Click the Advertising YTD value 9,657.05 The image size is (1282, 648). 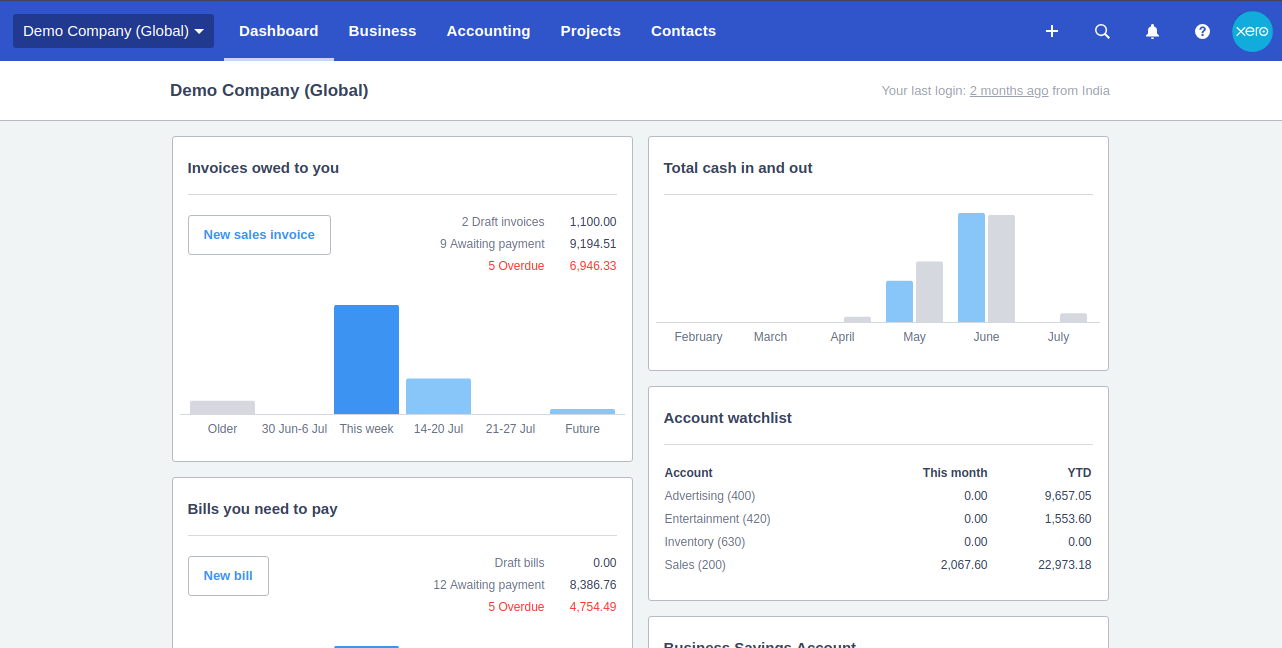pos(1068,496)
